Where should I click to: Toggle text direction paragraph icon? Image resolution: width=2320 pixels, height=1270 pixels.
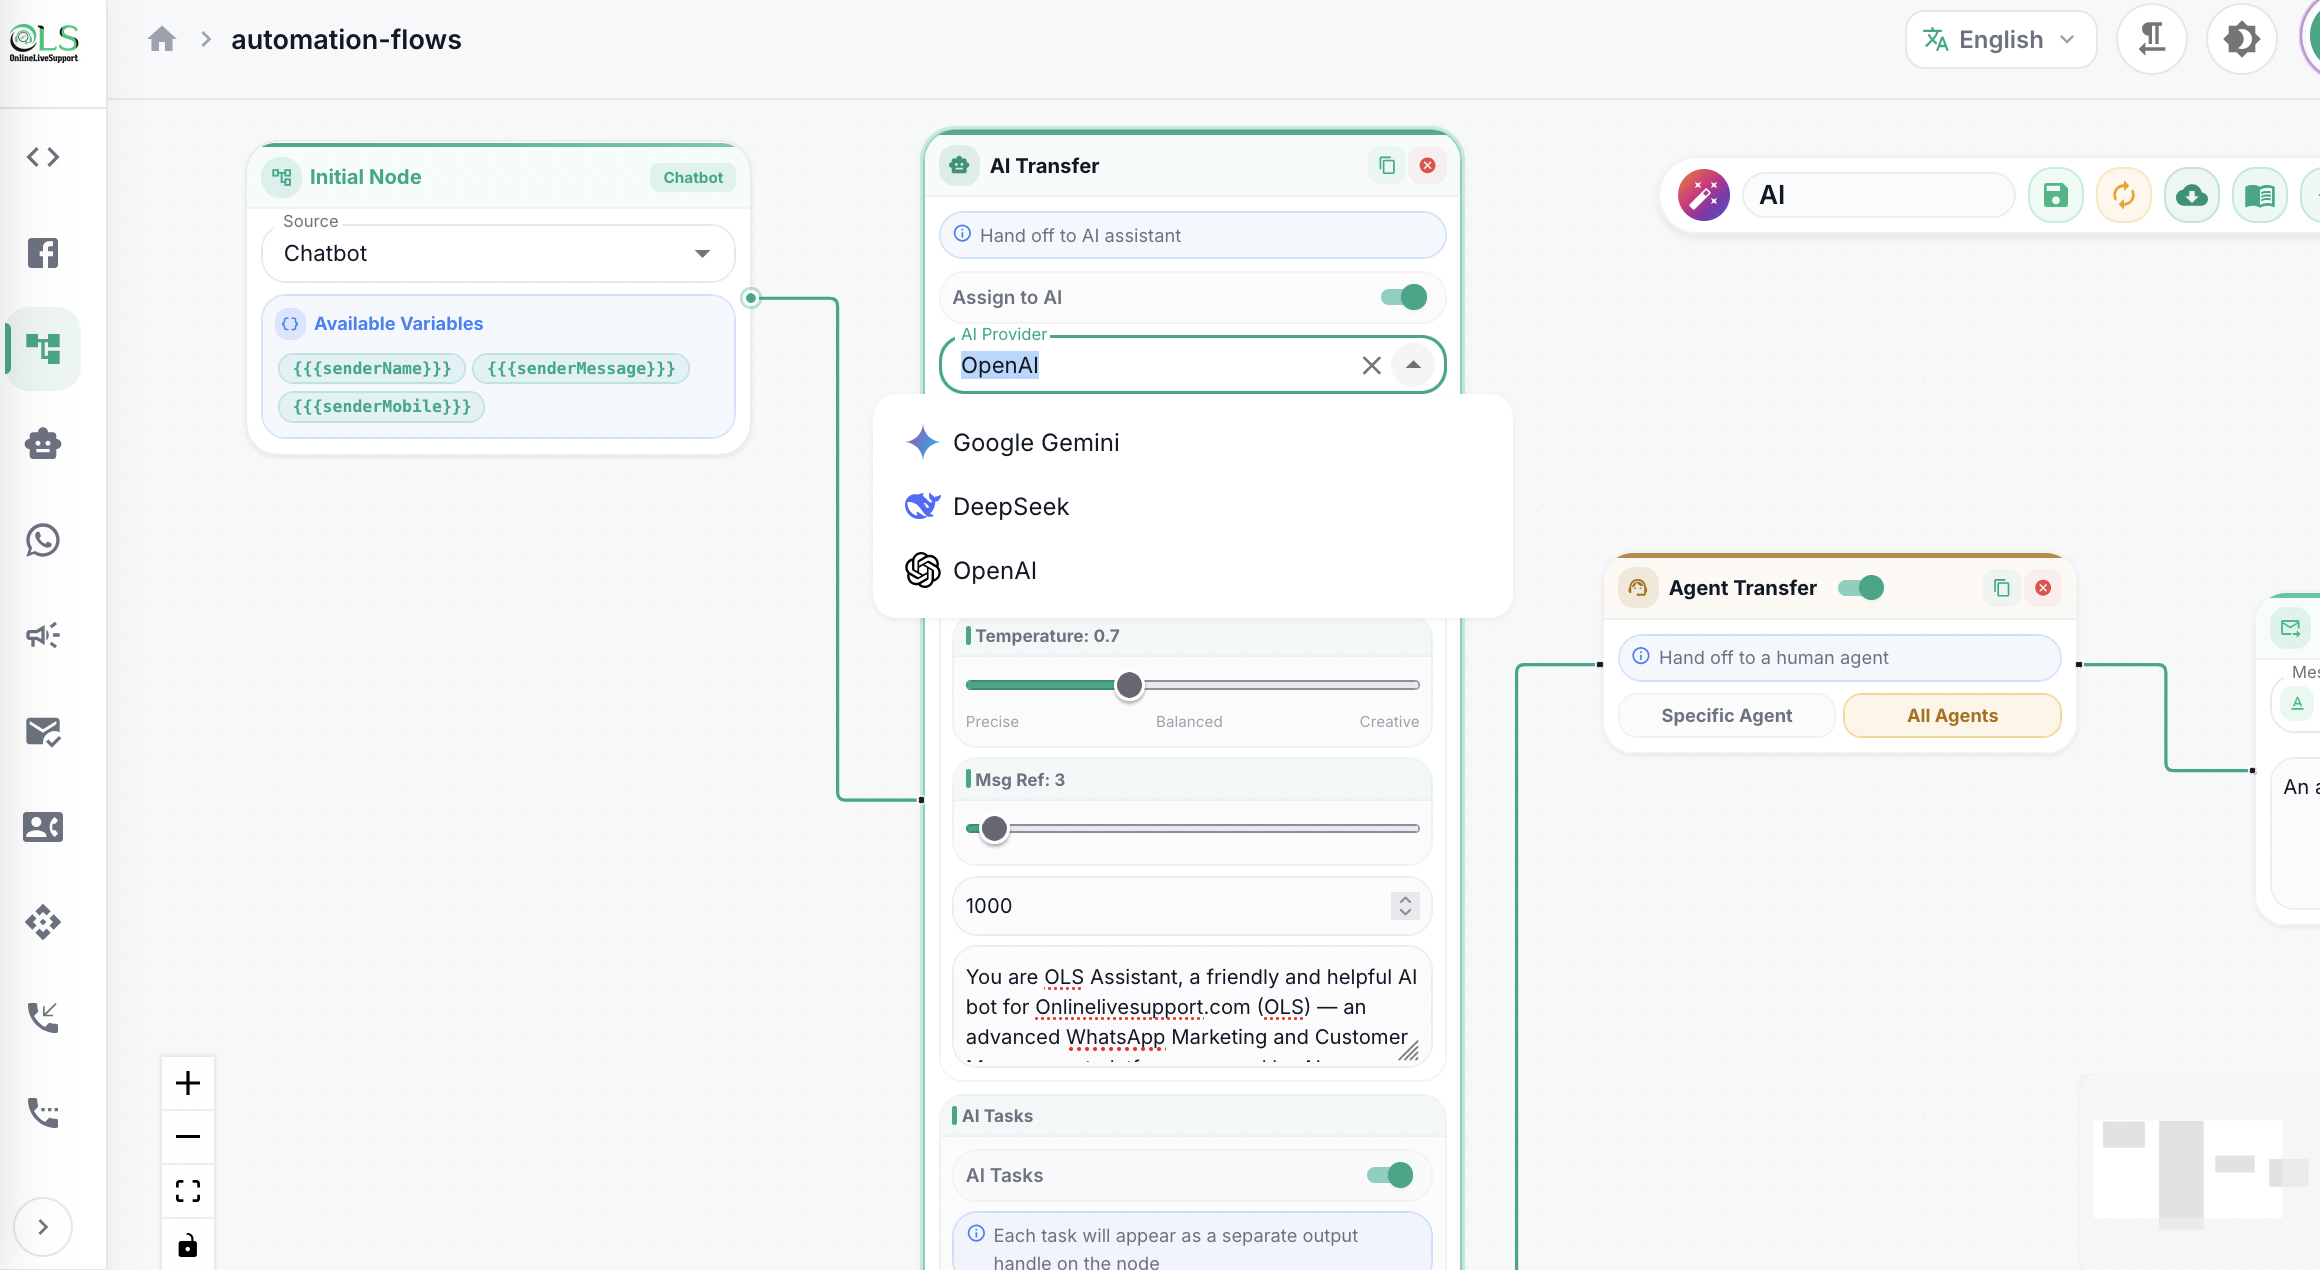(2152, 39)
